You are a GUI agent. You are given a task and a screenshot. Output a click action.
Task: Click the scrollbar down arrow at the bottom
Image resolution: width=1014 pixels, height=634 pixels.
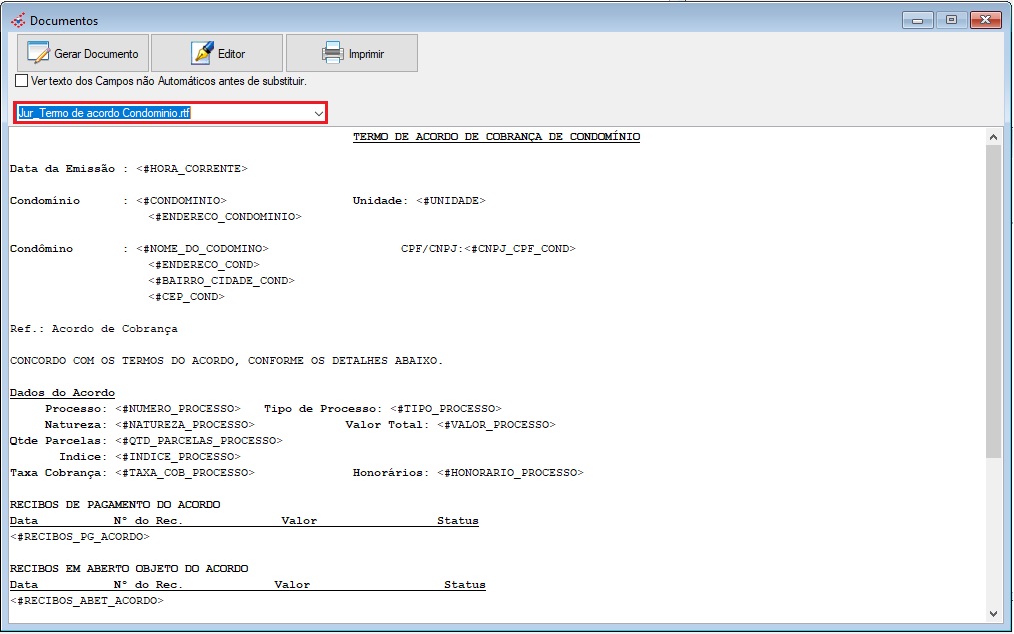point(993,613)
